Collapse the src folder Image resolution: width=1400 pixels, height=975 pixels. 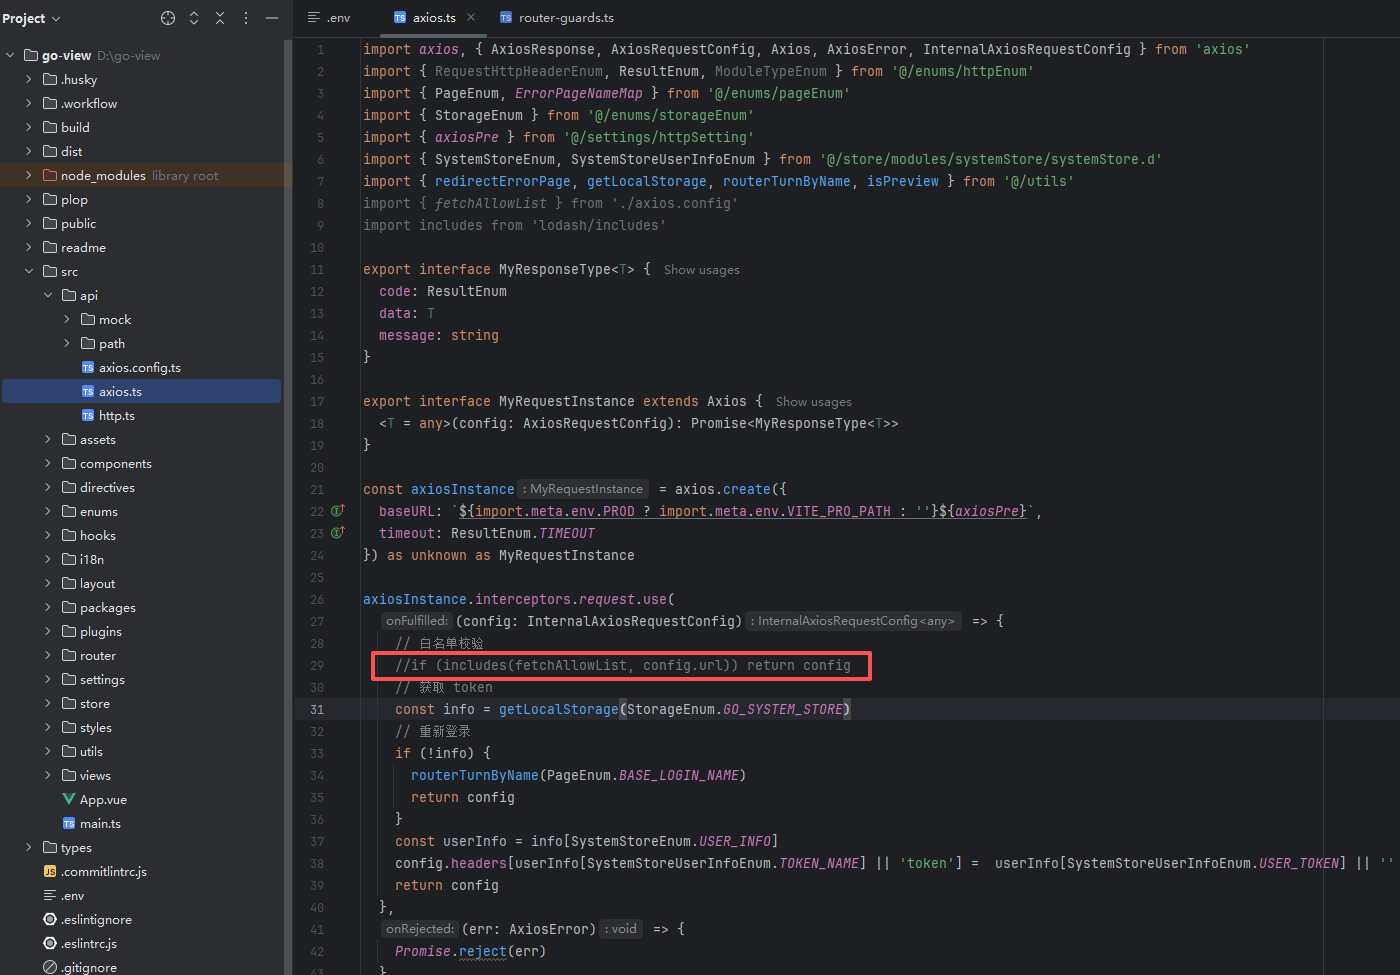29,272
